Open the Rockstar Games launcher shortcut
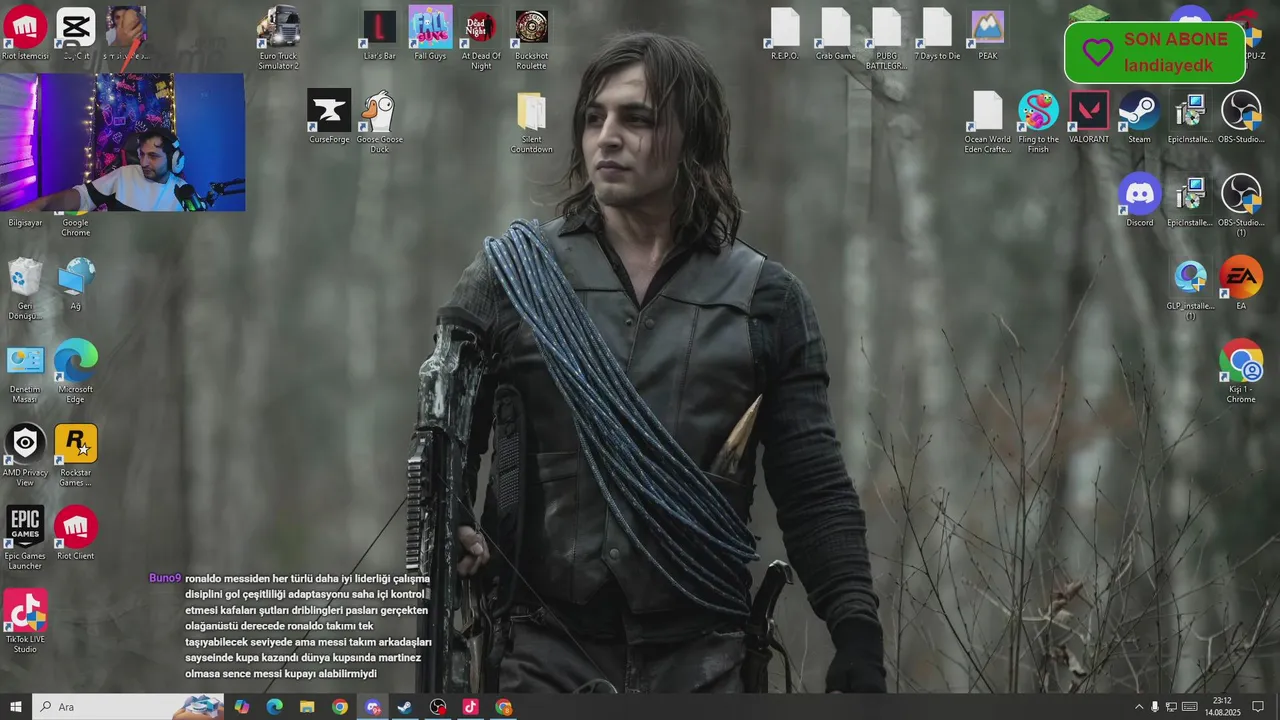This screenshot has width=1280, height=720. (75, 455)
